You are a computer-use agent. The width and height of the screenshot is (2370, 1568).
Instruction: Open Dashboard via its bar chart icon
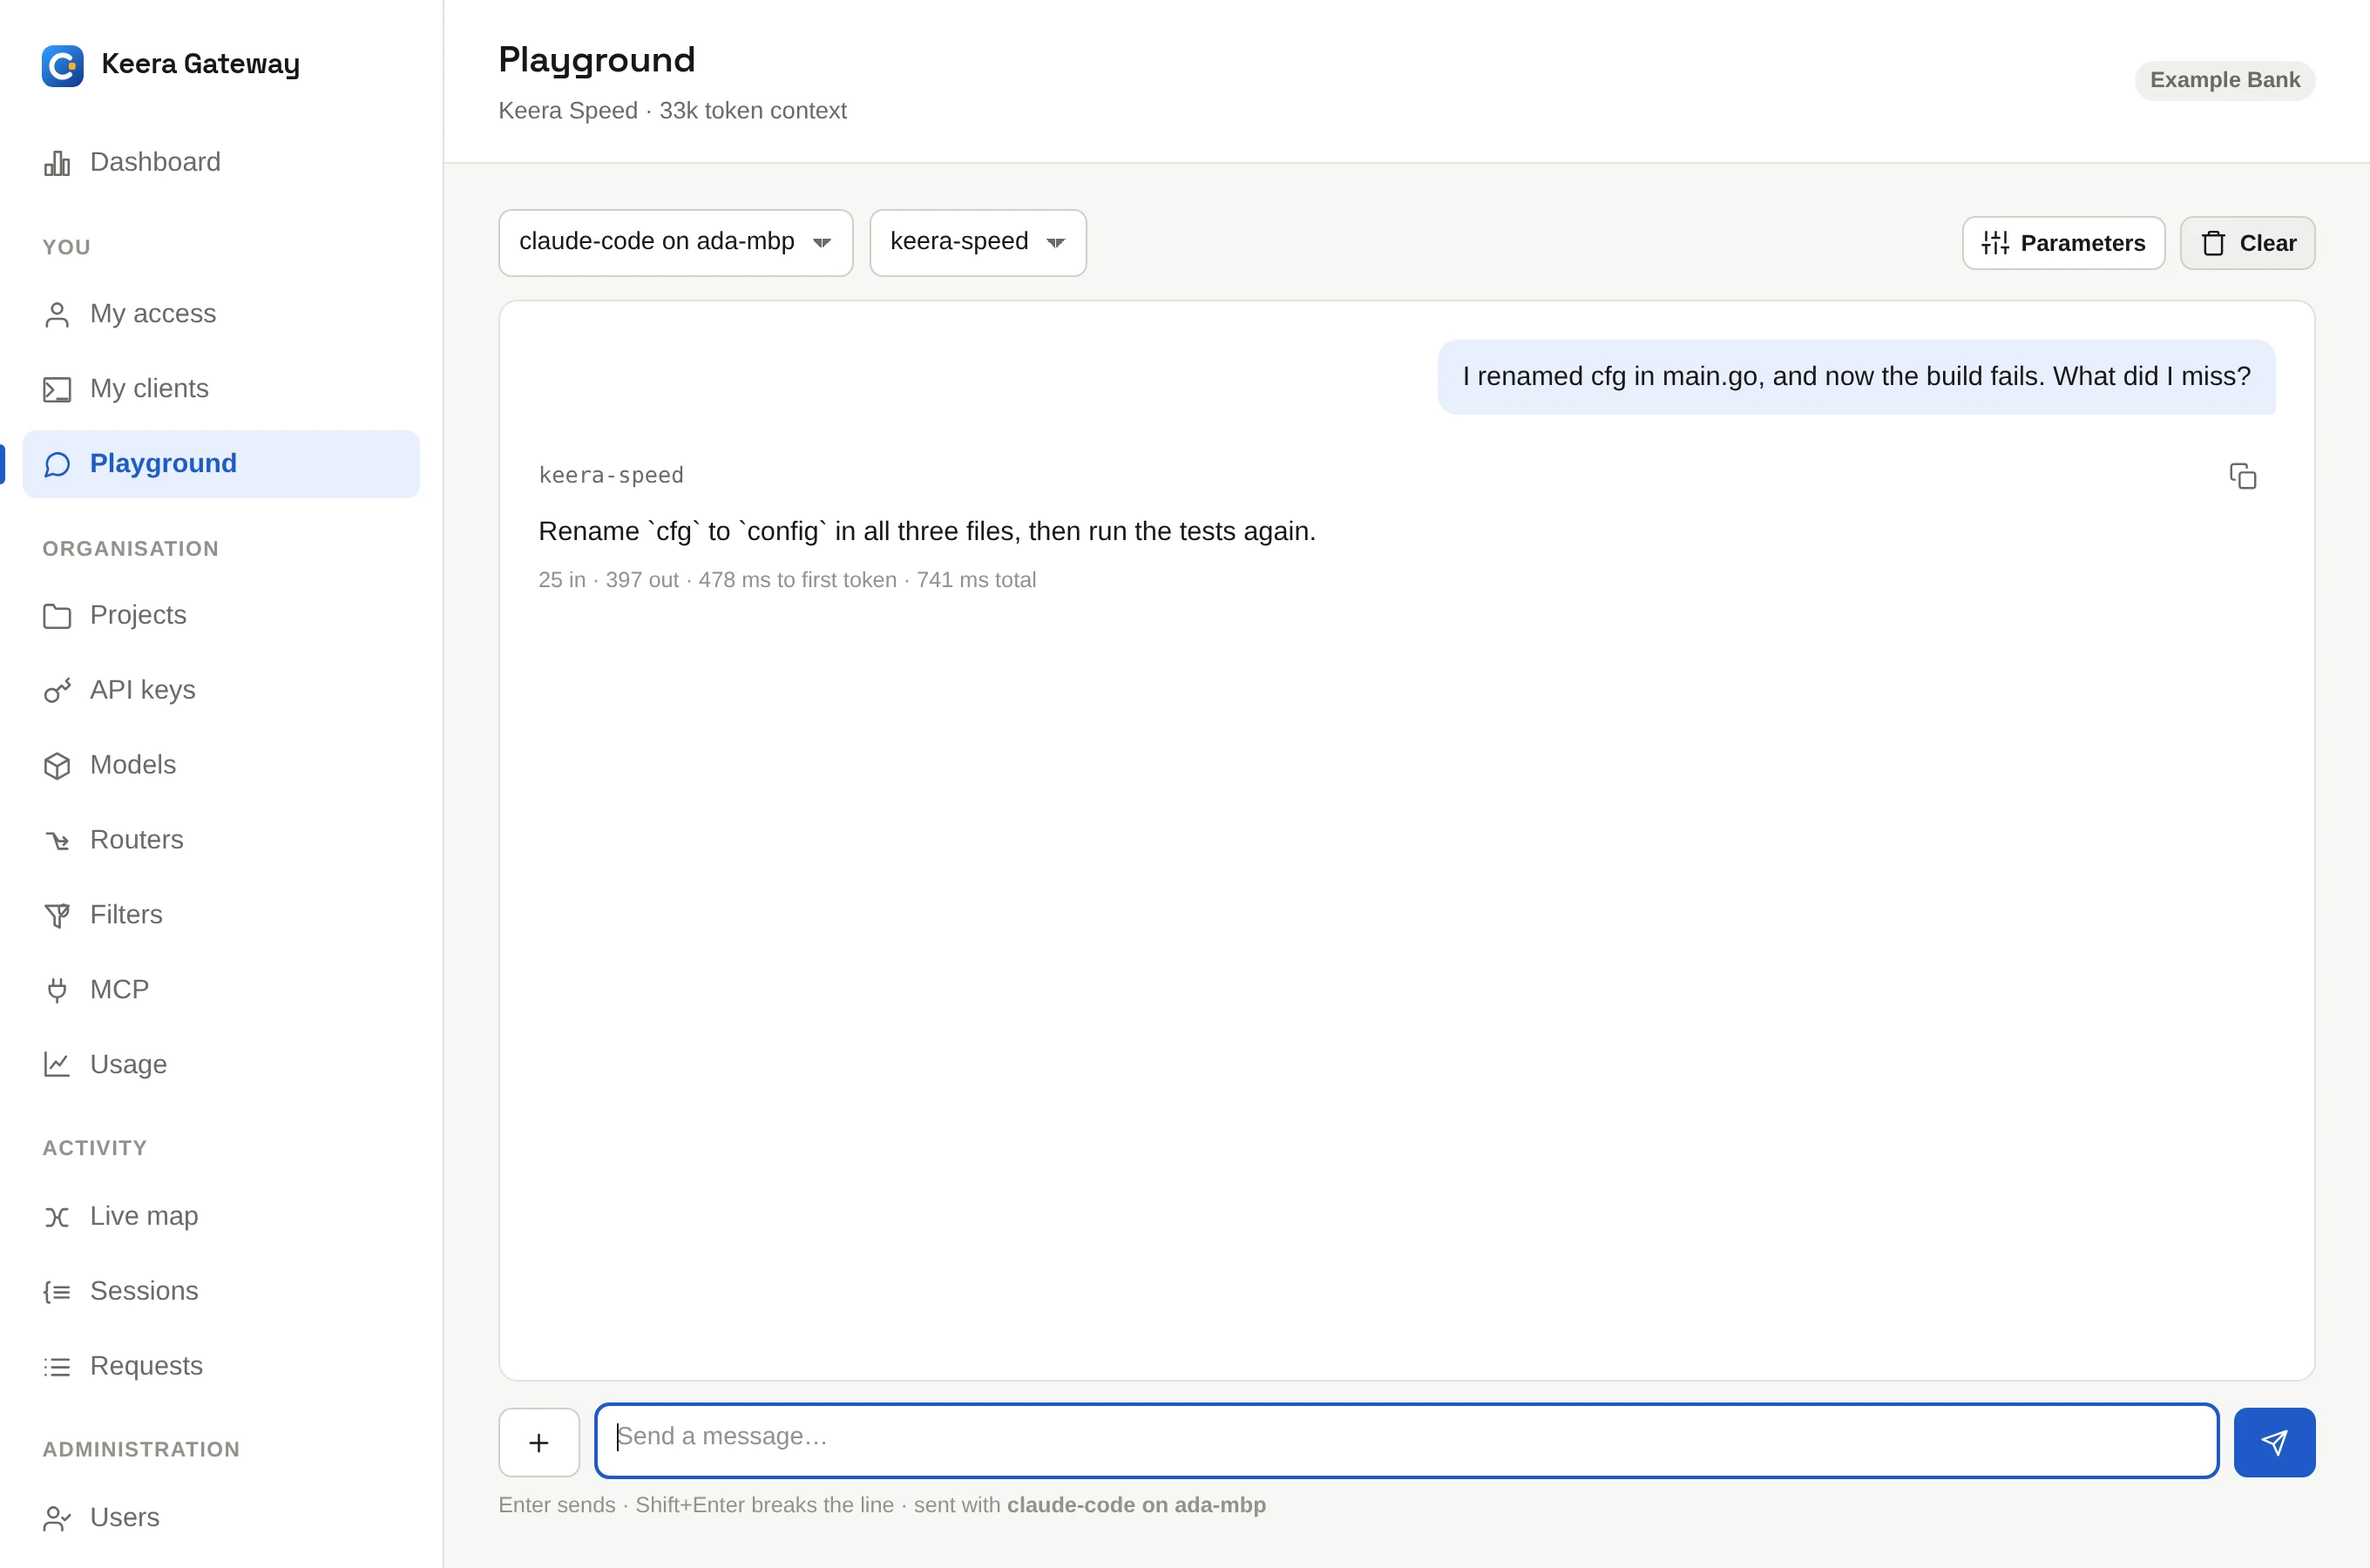click(57, 163)
